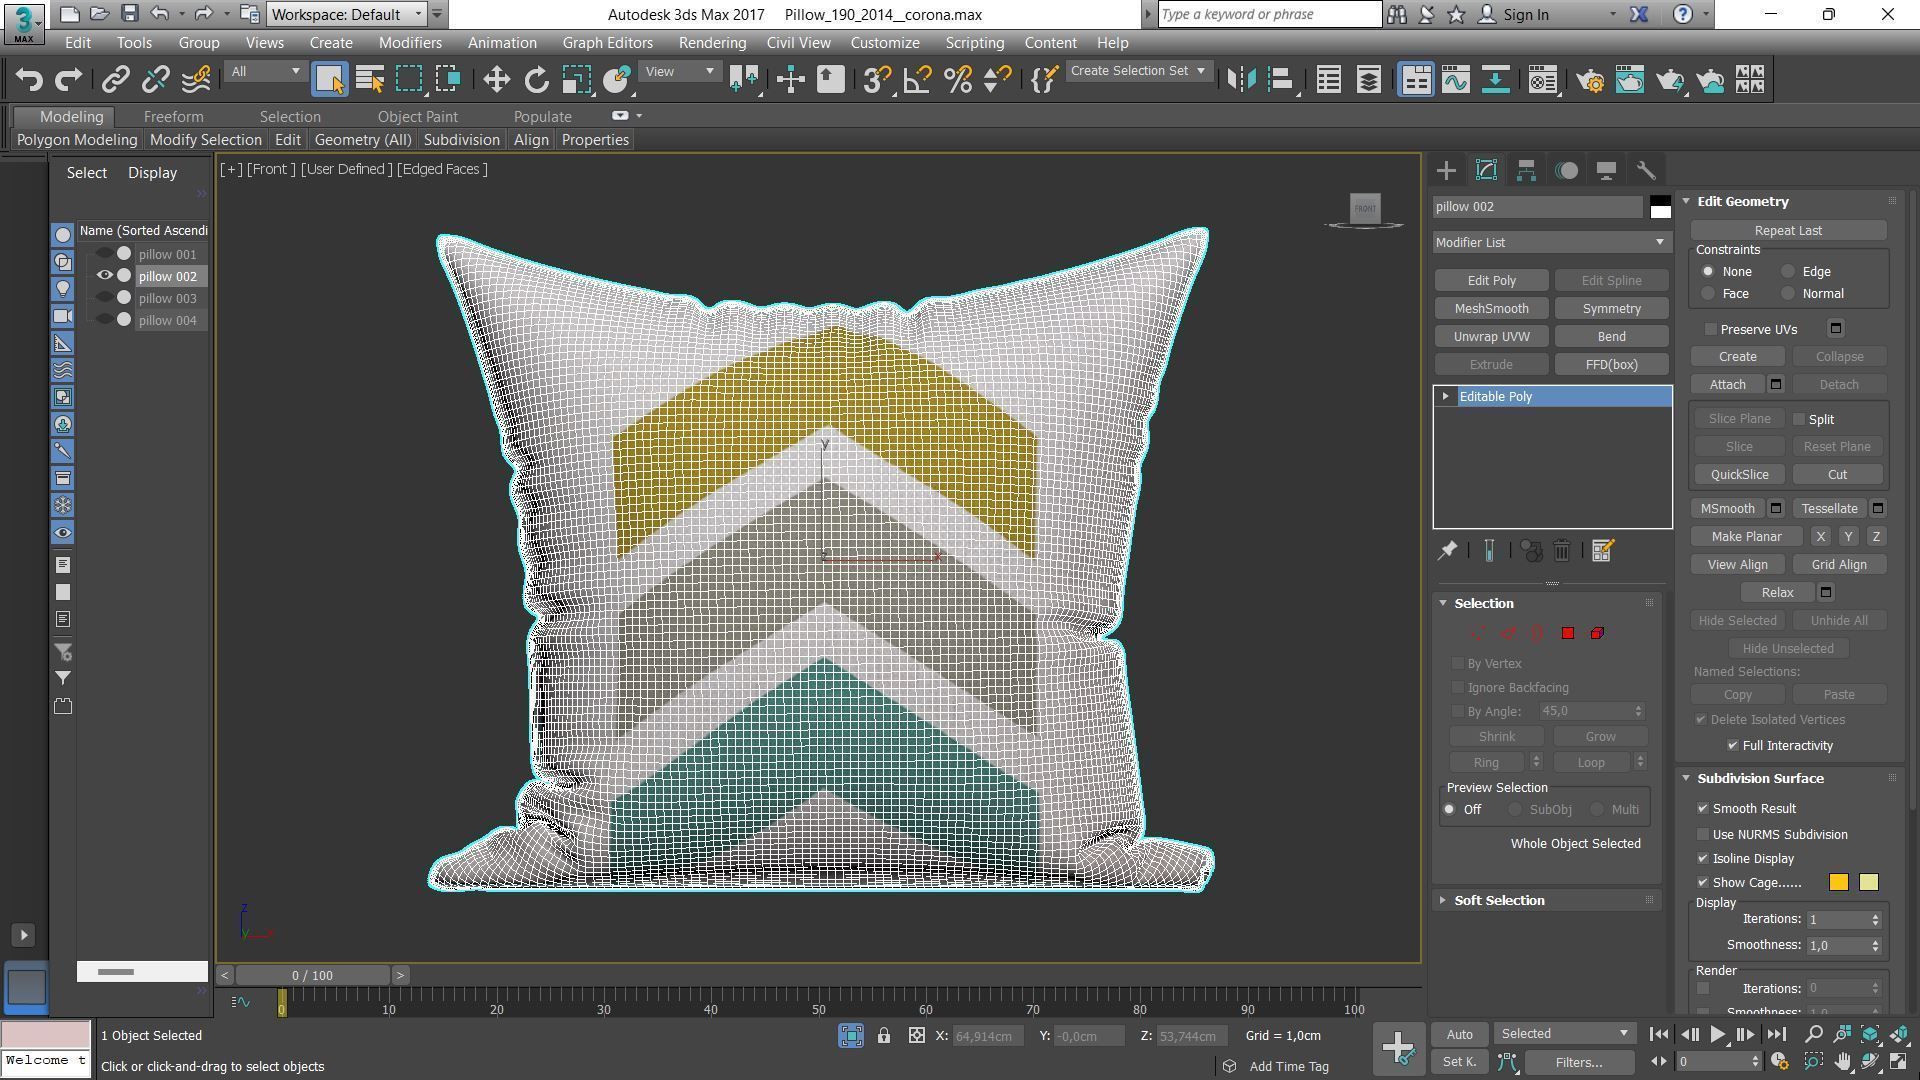Open the Render Setup dialog
Screen dimensions: 1920x1080
click(1590, 80)
